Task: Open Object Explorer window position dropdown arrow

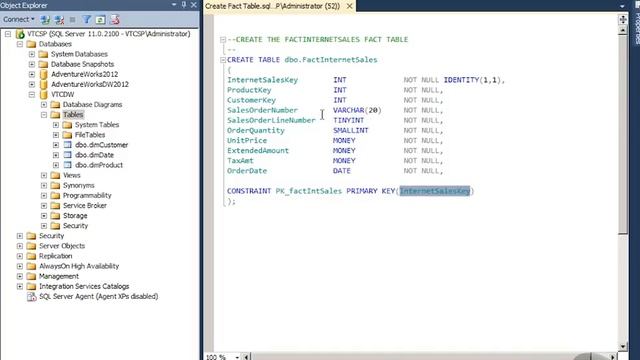Action: (x=174, y=5)
